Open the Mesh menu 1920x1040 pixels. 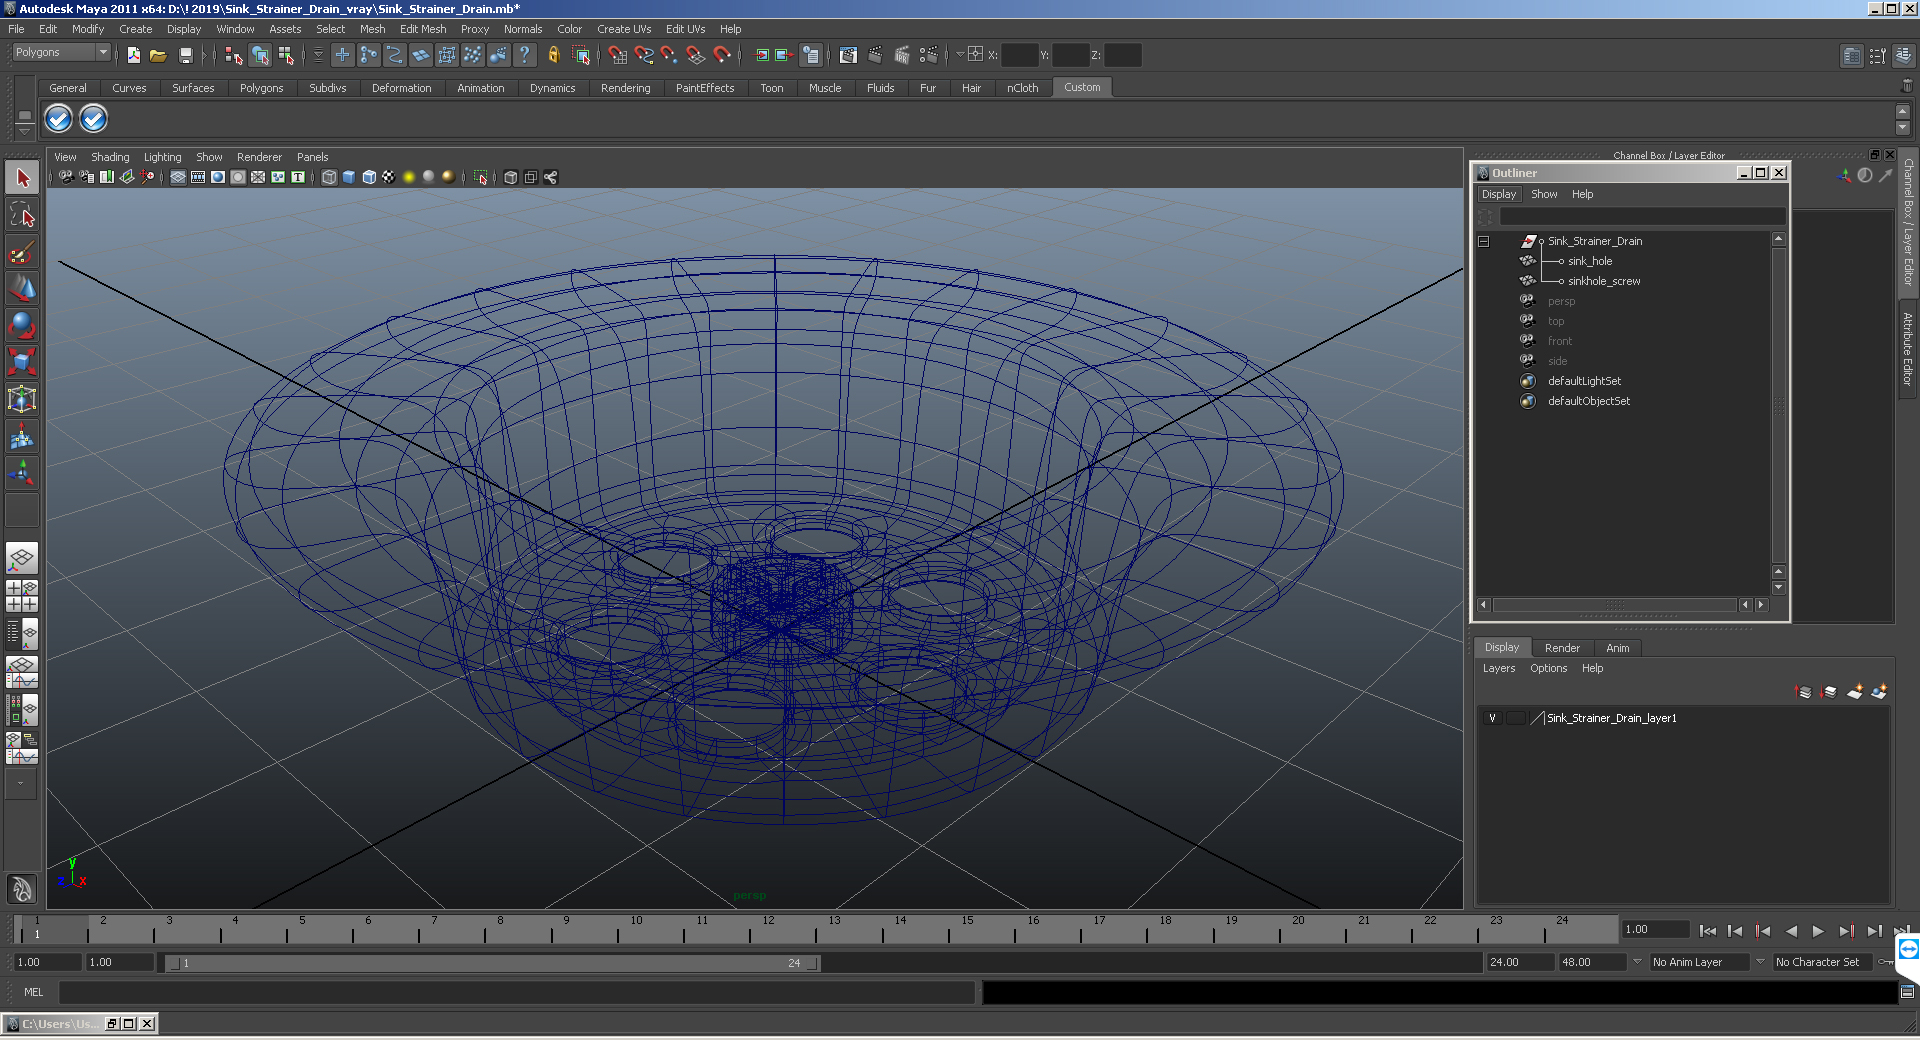pyautogui.click(x=372, y=29)
